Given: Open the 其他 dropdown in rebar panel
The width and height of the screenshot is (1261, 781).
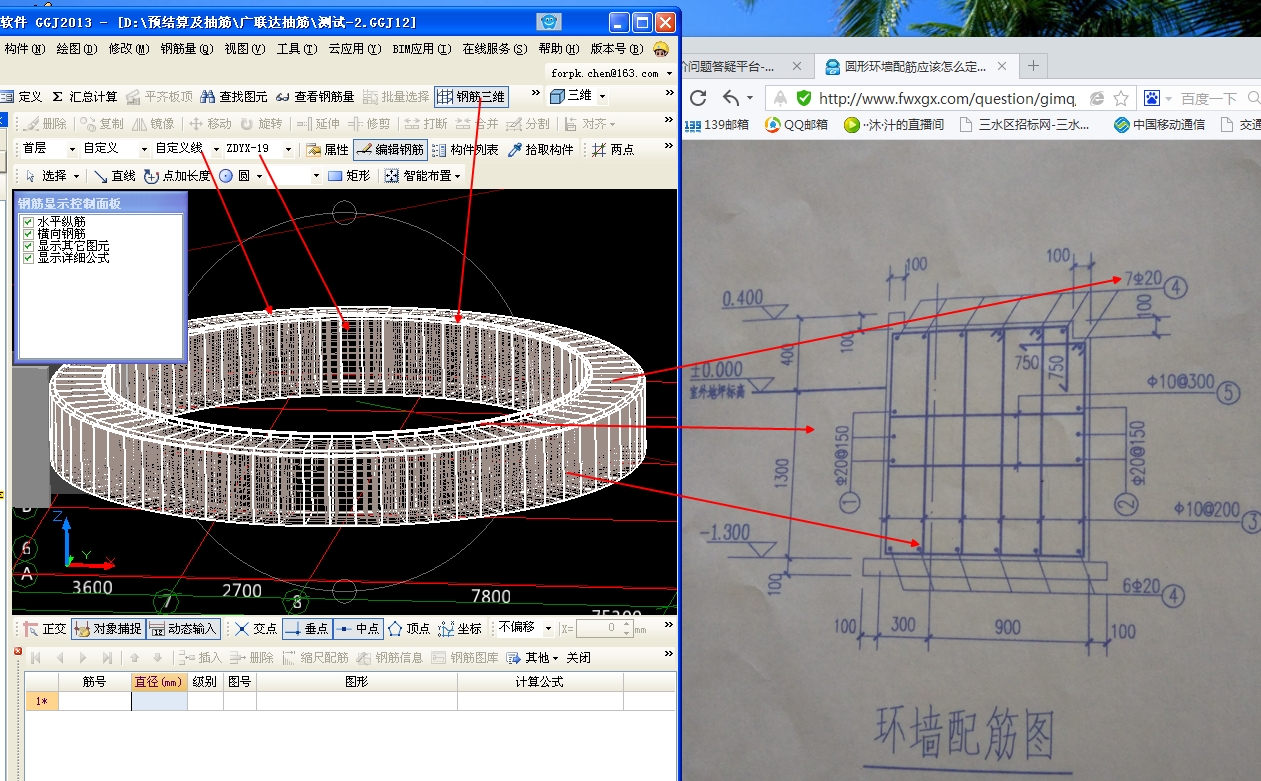Looking at the screenshot, I should click(x=532, y=657).
